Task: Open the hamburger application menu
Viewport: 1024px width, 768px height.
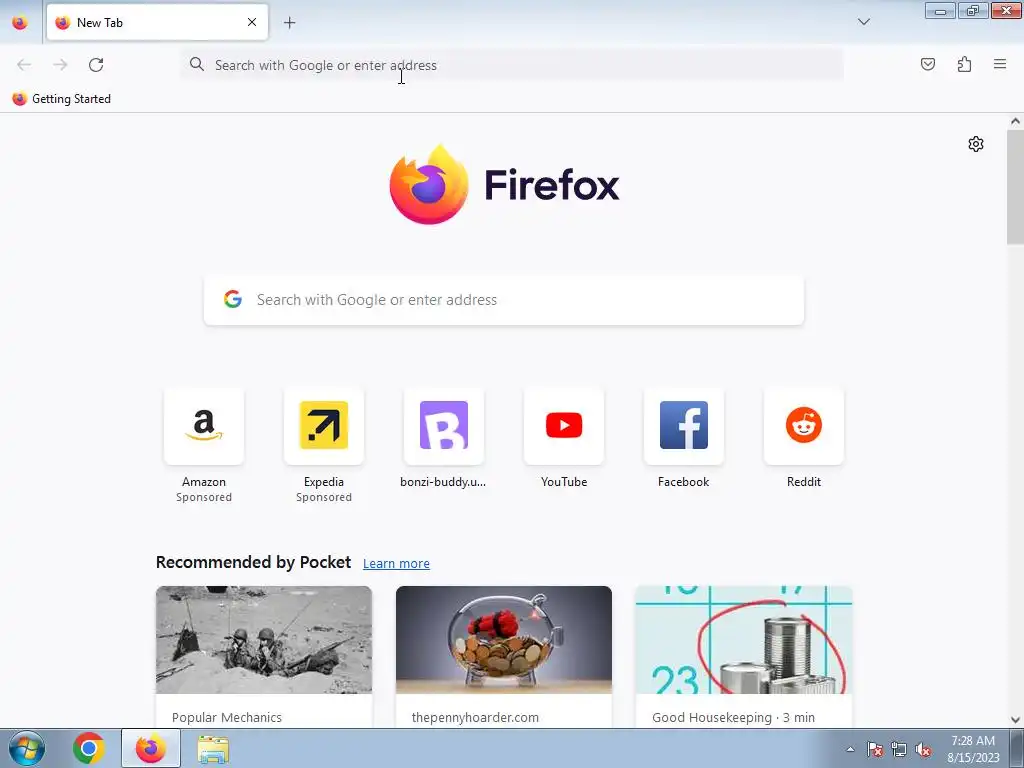Action: tap(1000, 64)
